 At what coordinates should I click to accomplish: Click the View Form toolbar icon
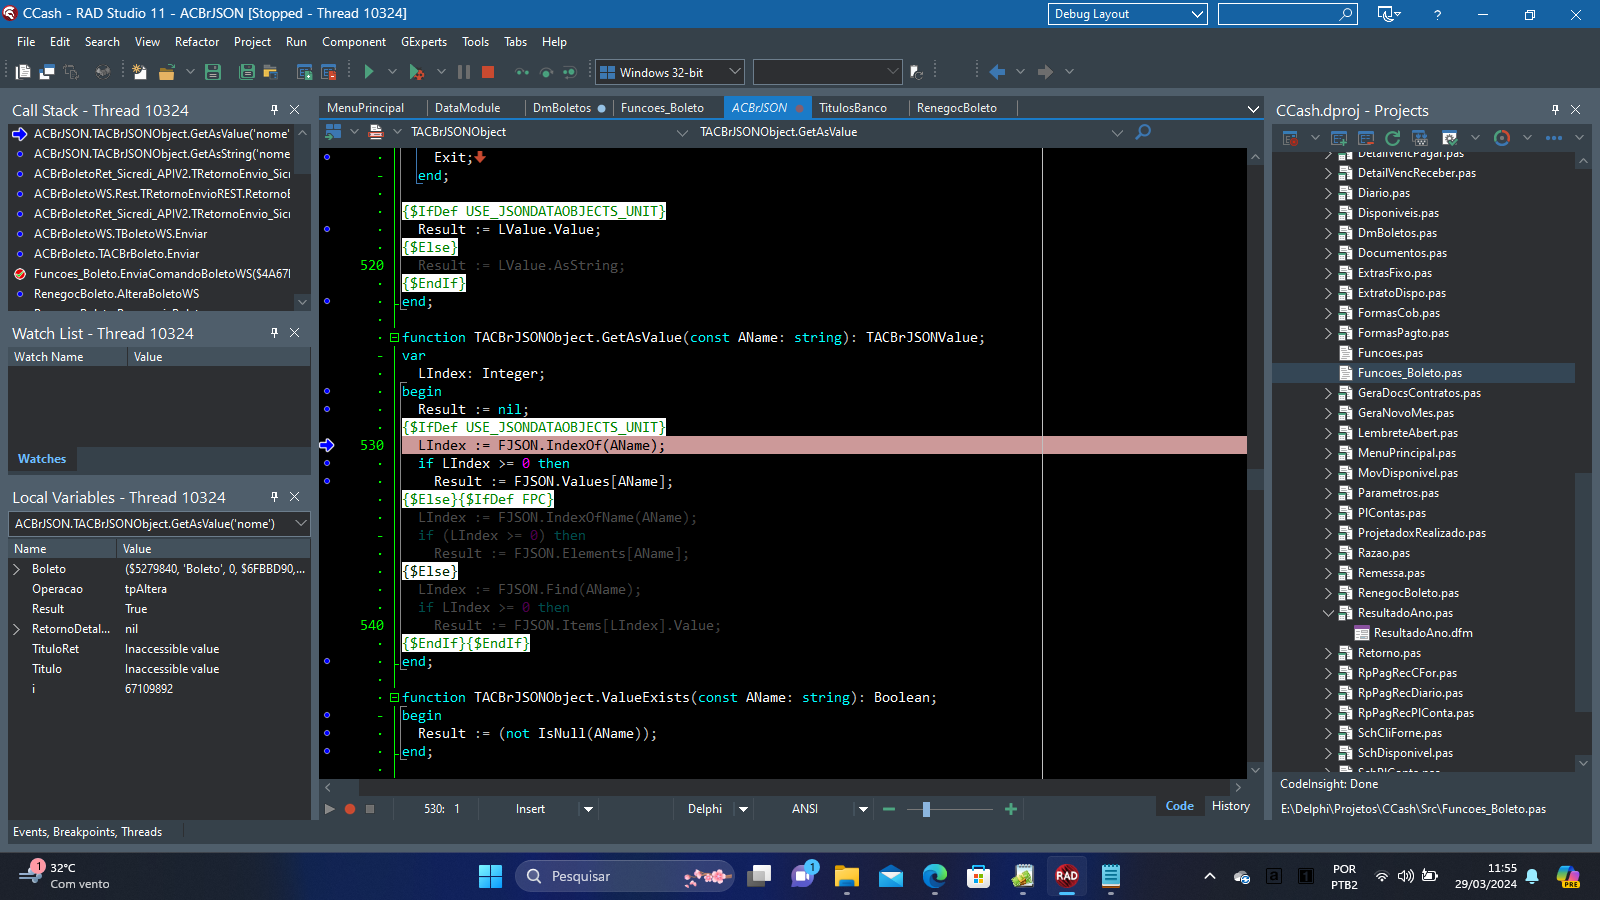coord(47,72)
